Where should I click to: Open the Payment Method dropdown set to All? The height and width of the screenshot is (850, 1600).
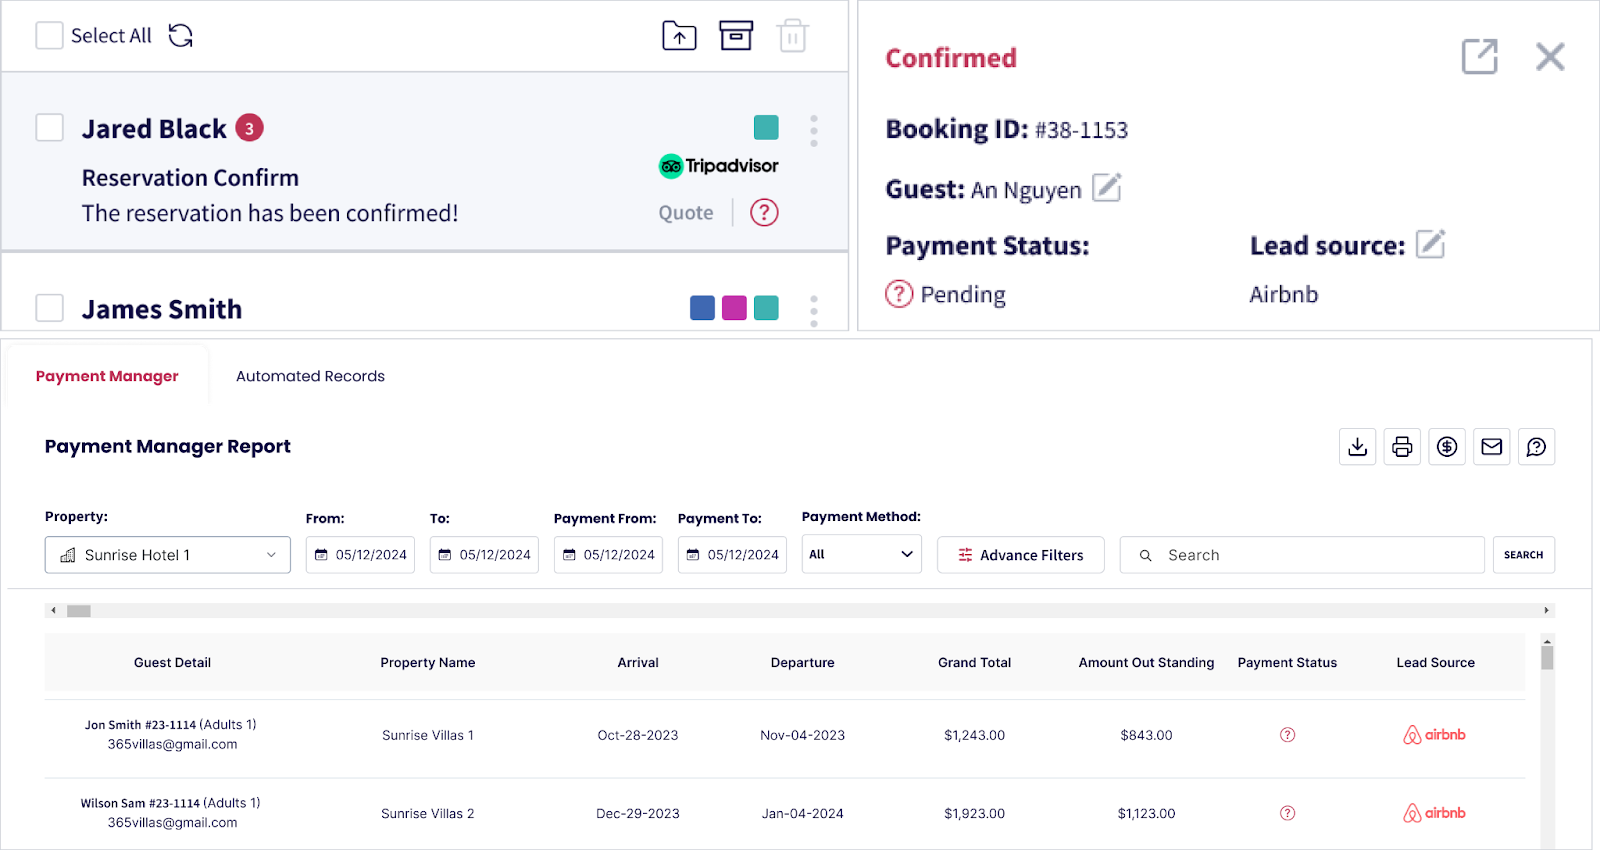click(861, 555)
